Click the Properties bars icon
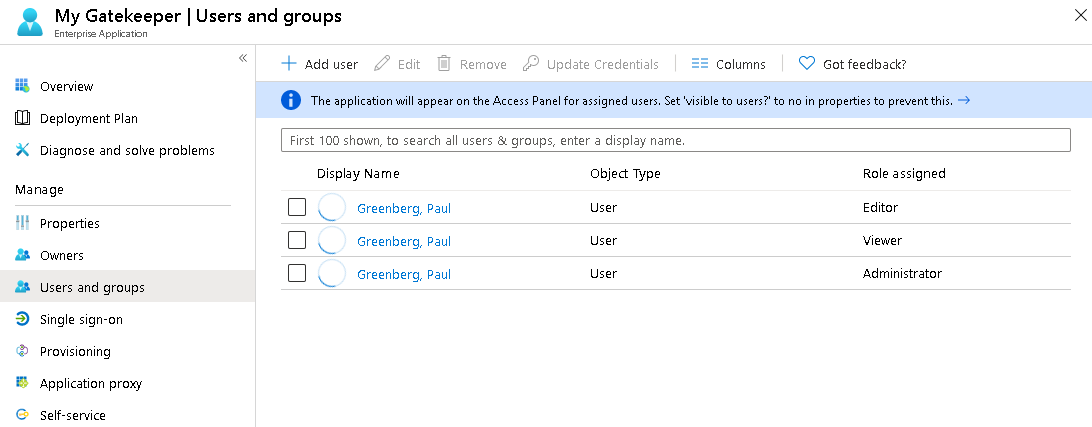This screenshot has height=427, width=1092. 22,223
